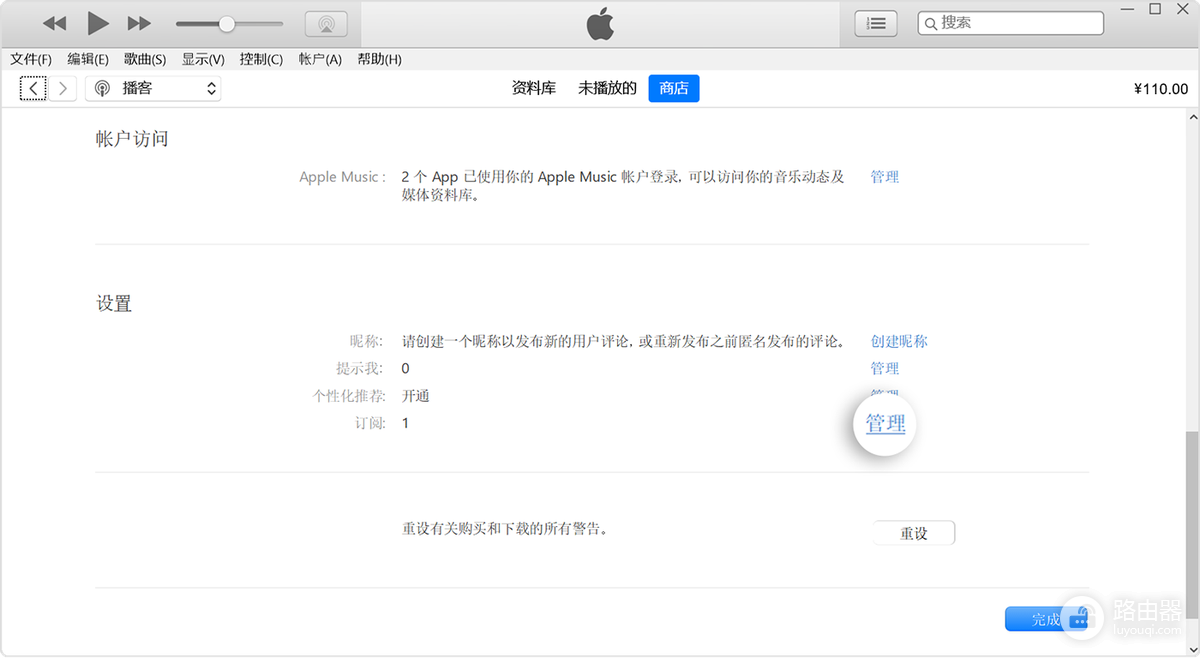Go forward with the right arrow button
The height and width of the screenshot is (658, 1200).
(63, 88)
